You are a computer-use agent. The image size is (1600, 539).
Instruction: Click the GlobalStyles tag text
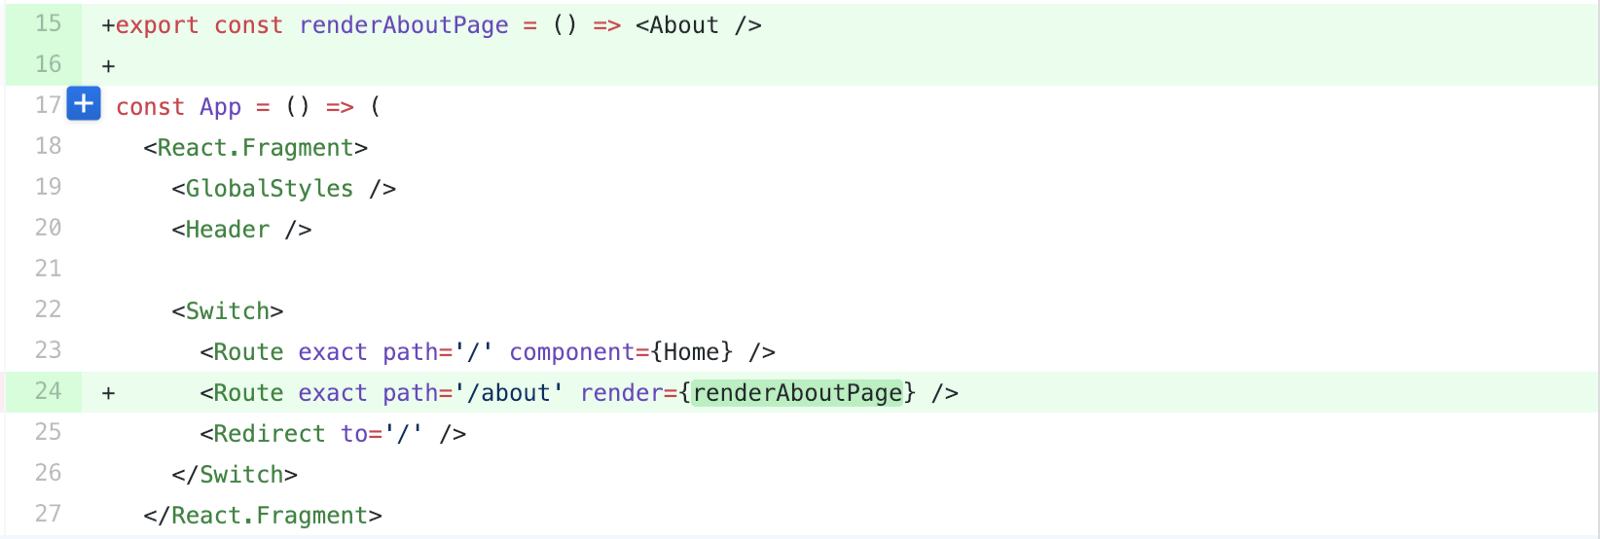(x=269, y=189)
